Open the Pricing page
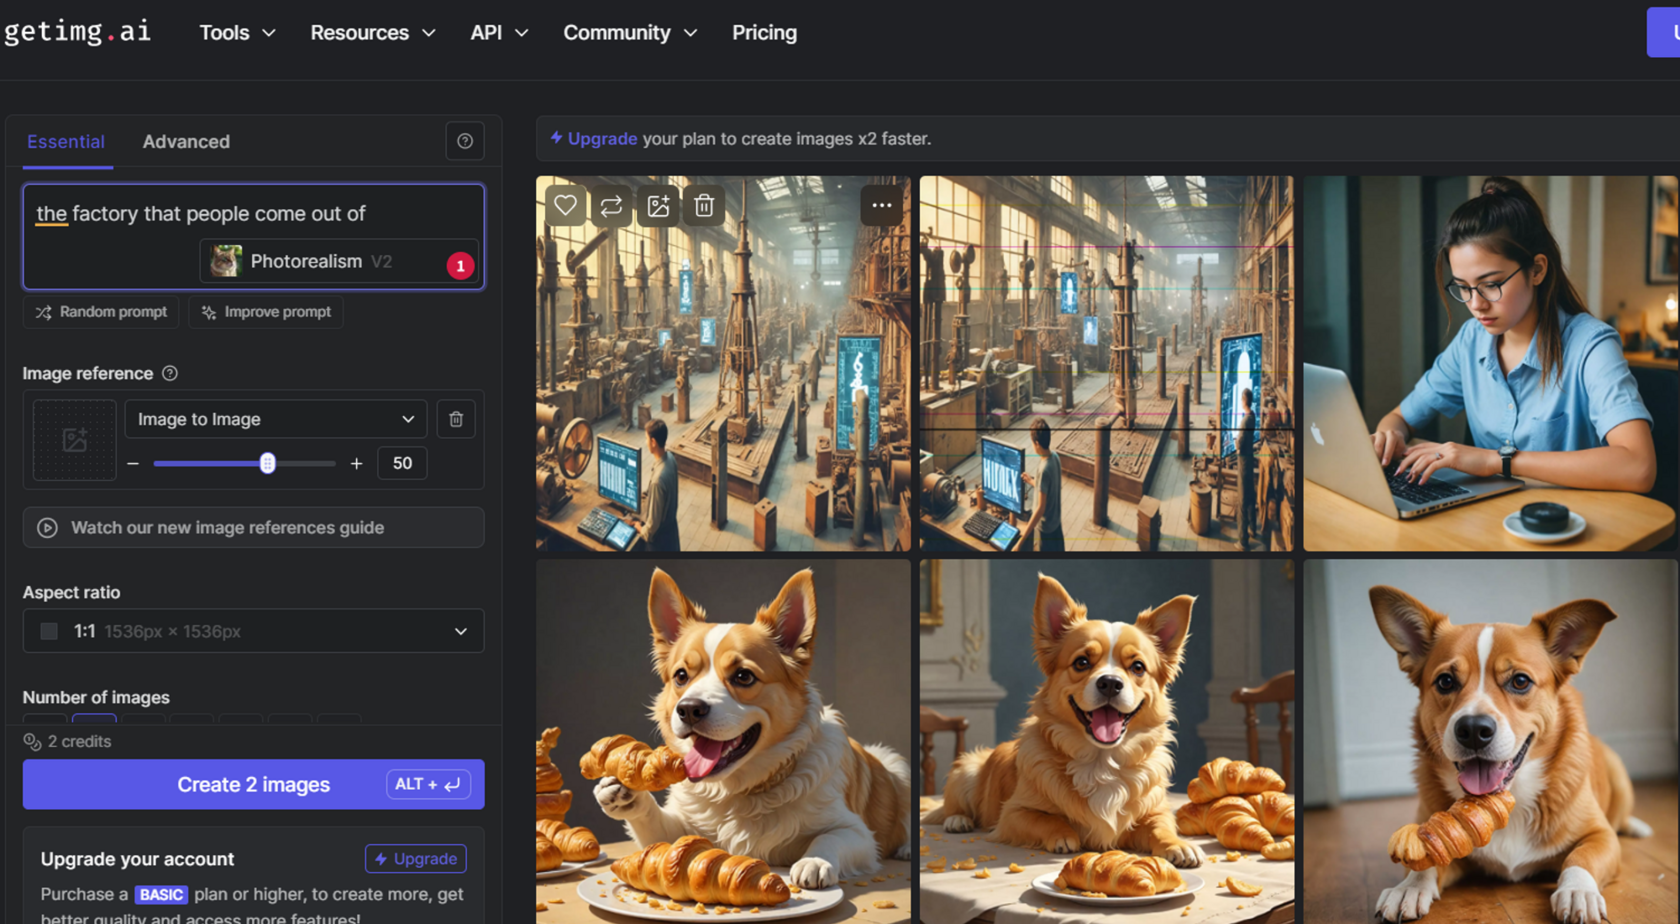The image size is (1680, 924). 764,33
